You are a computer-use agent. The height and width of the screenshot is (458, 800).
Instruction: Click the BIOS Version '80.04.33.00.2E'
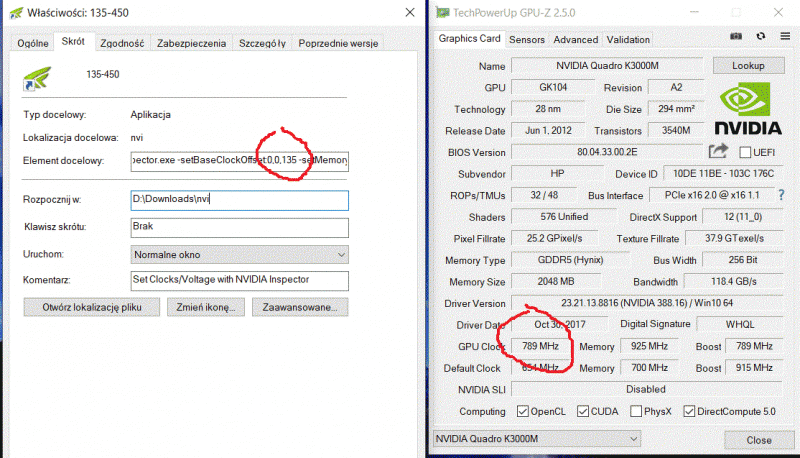607,152
